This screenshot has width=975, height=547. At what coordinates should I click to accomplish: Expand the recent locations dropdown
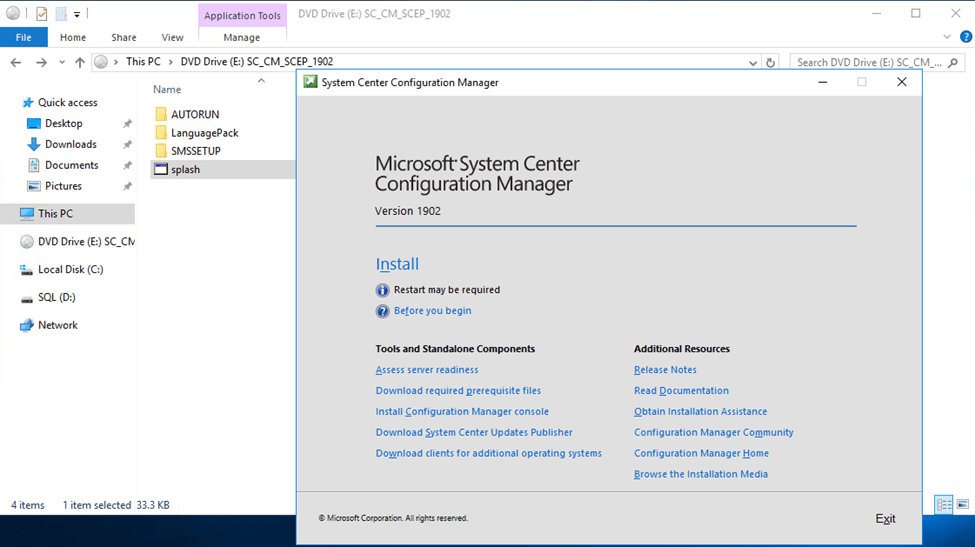click(61, 62)
